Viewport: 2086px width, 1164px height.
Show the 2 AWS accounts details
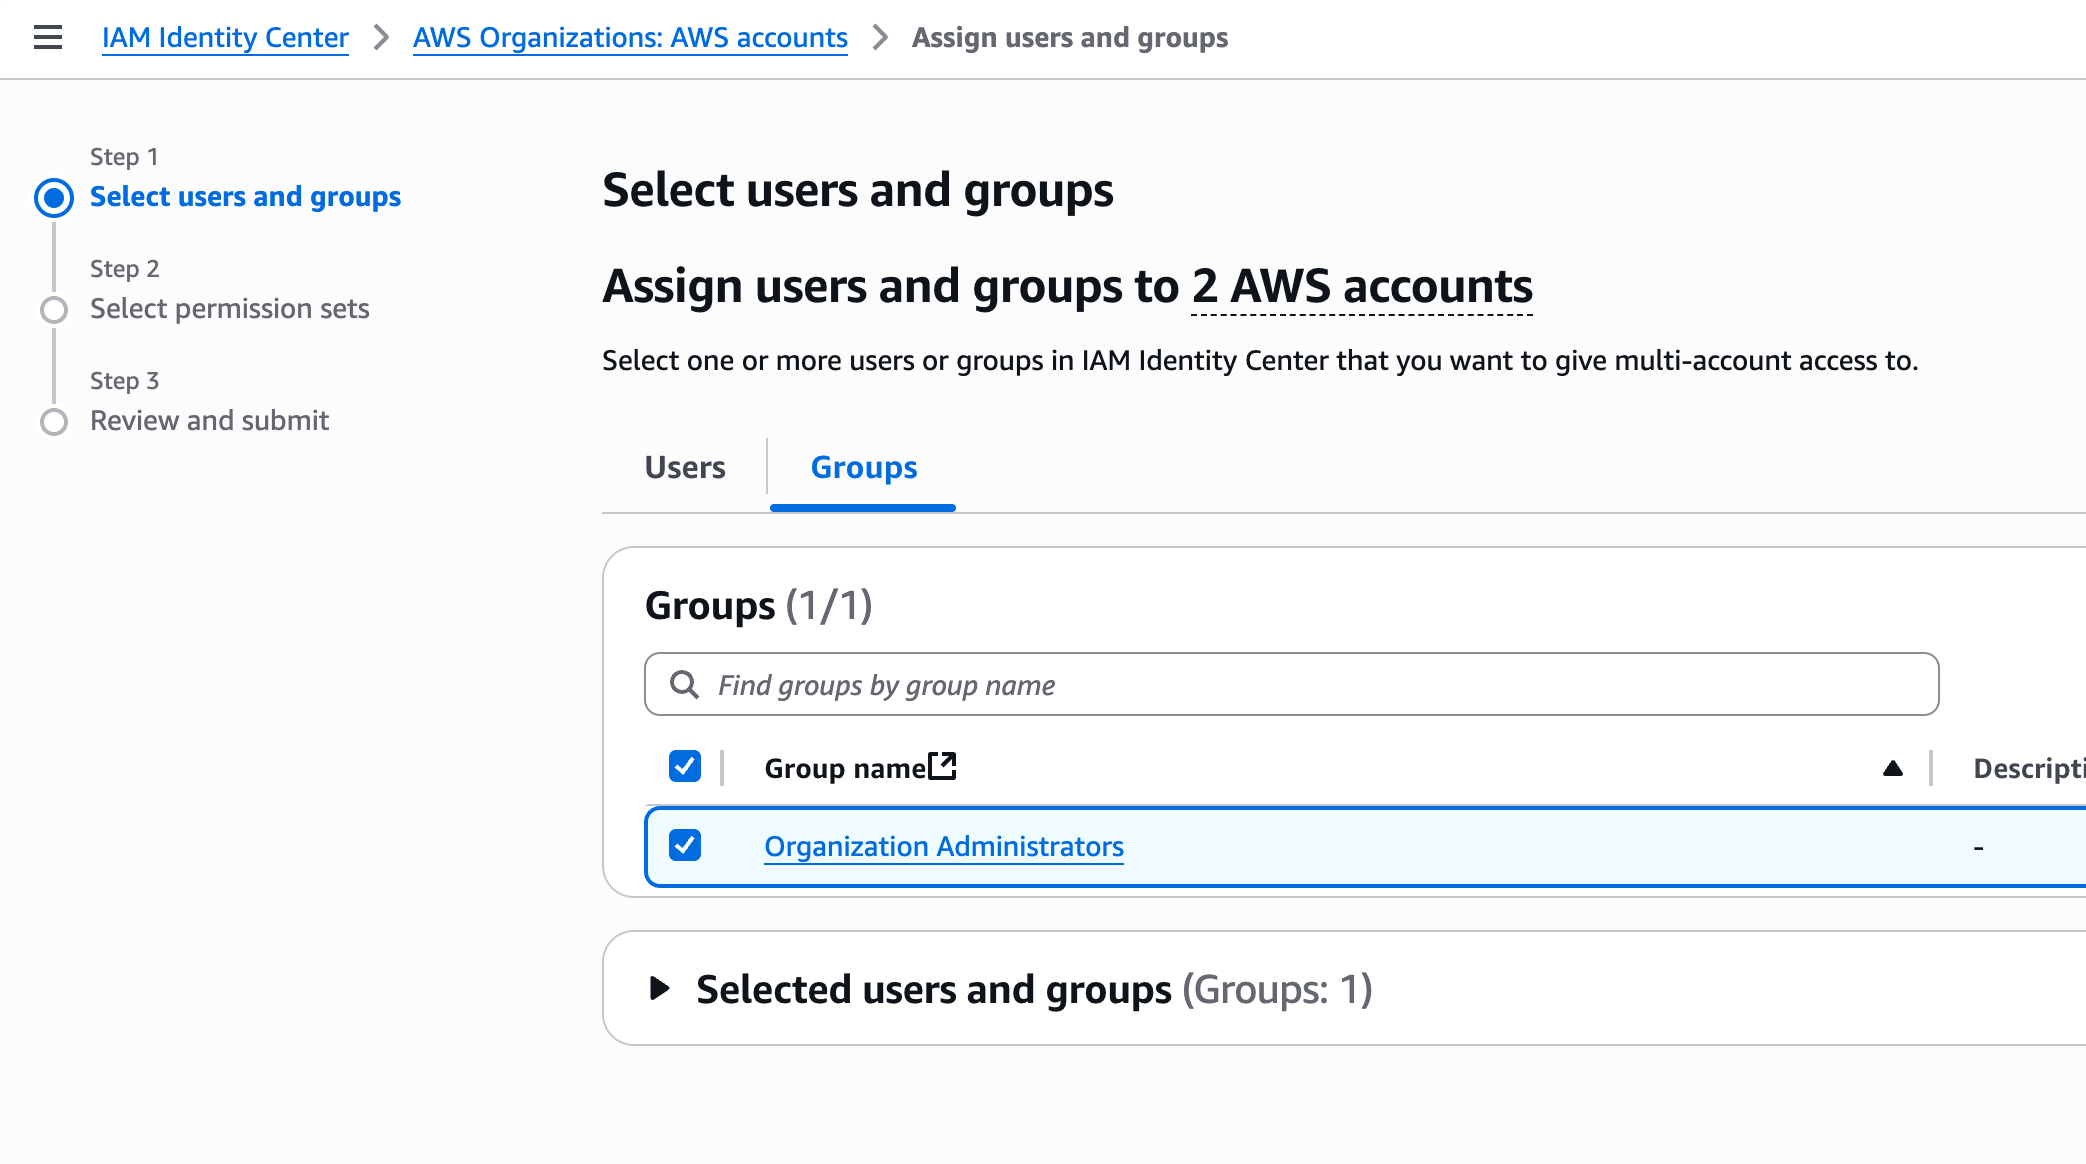(1362, 287)
